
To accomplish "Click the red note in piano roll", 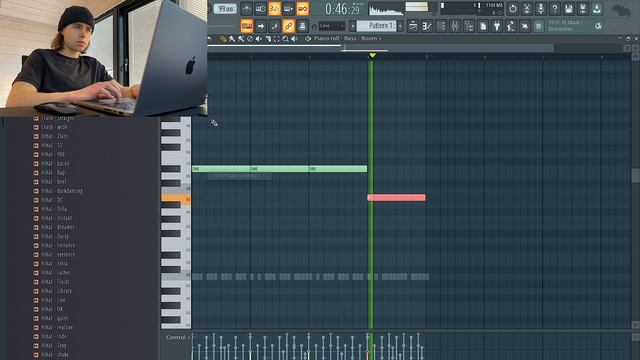I will [396, 198].
